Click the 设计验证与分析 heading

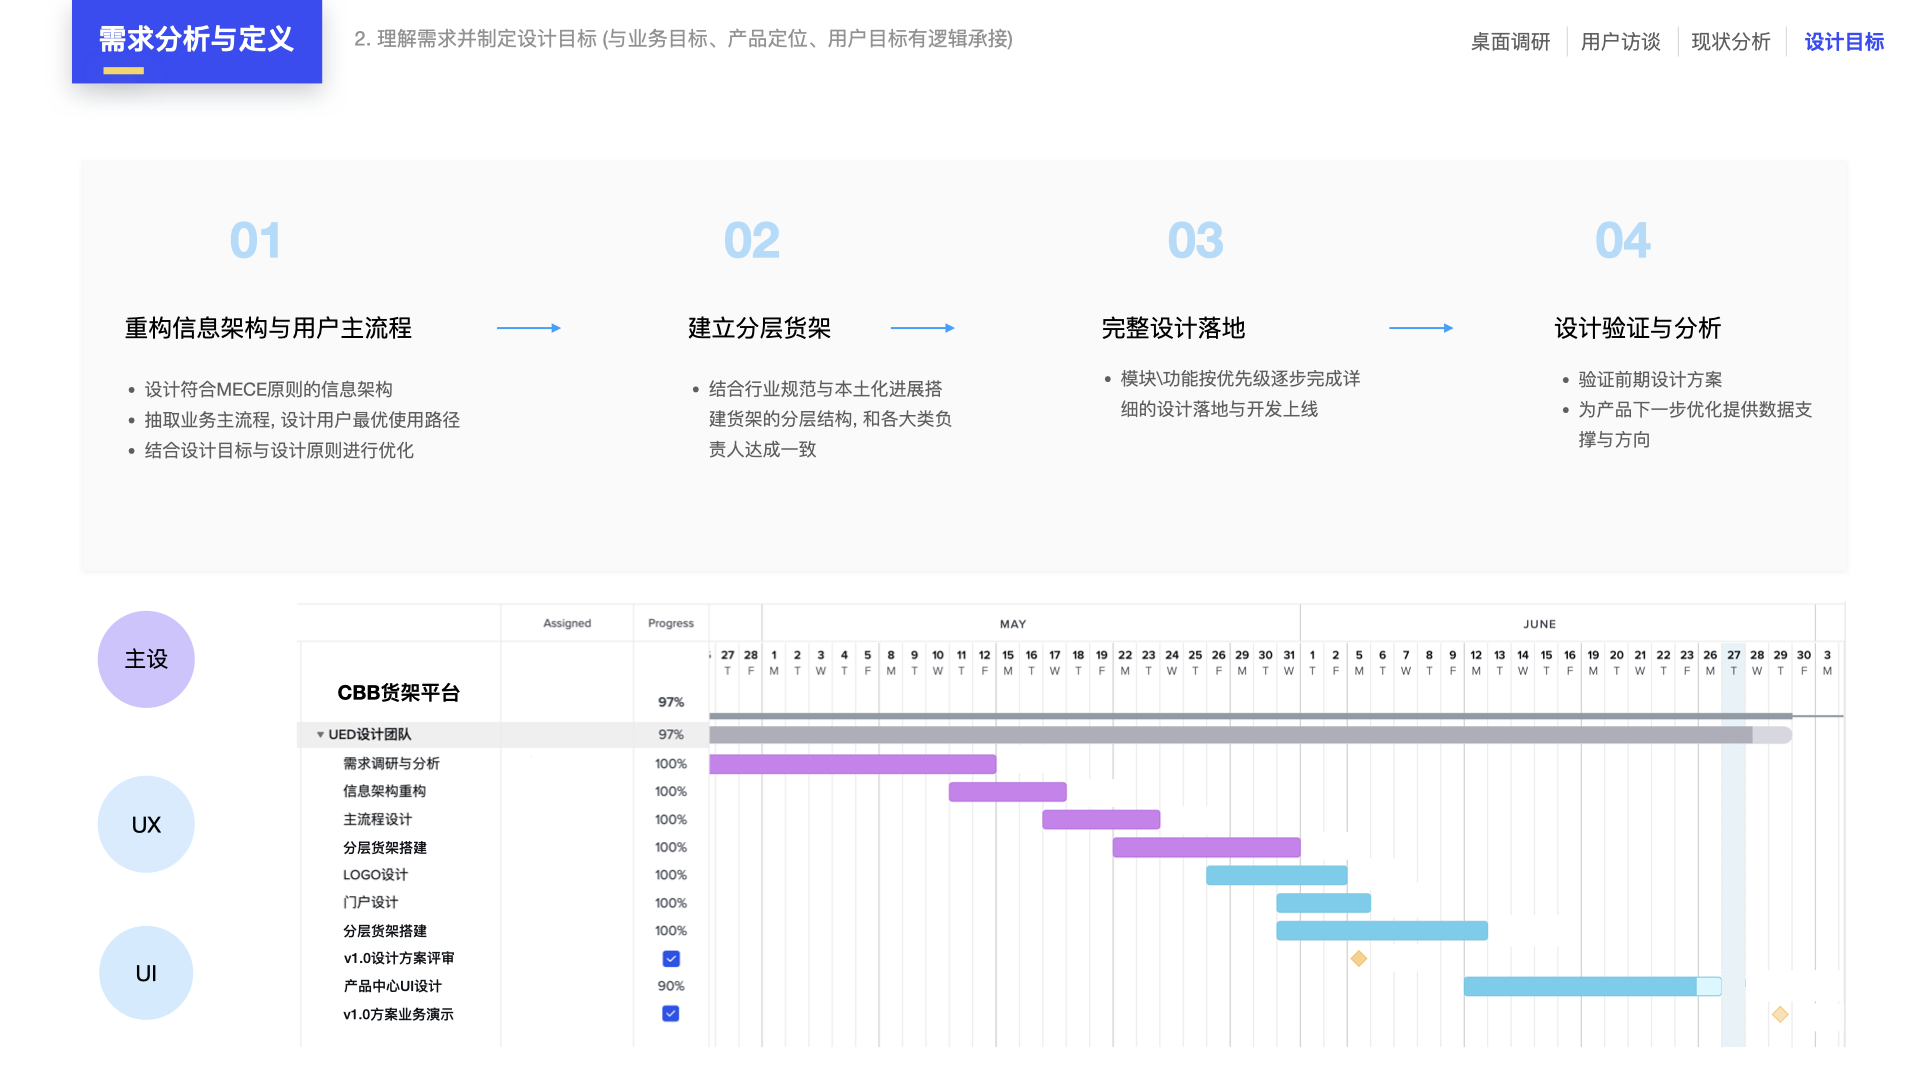pyautogui.click(x=1638, y=328)
